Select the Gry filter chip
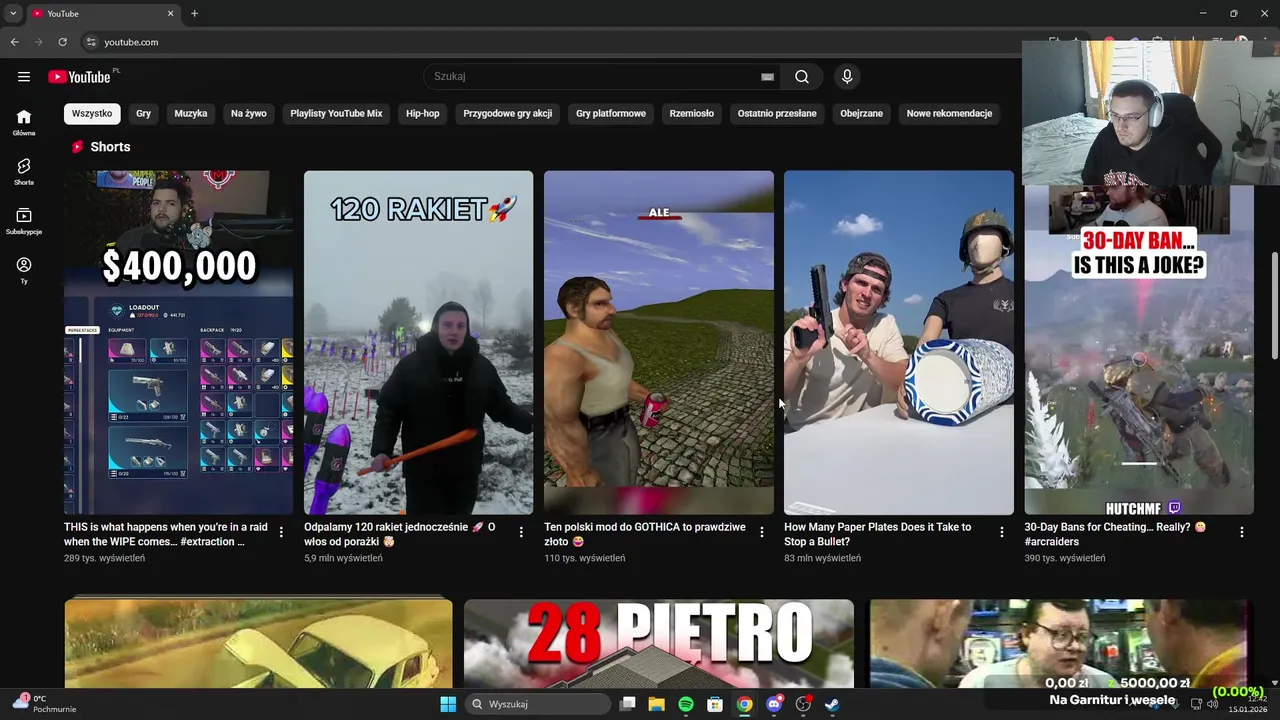 [143, 113]
